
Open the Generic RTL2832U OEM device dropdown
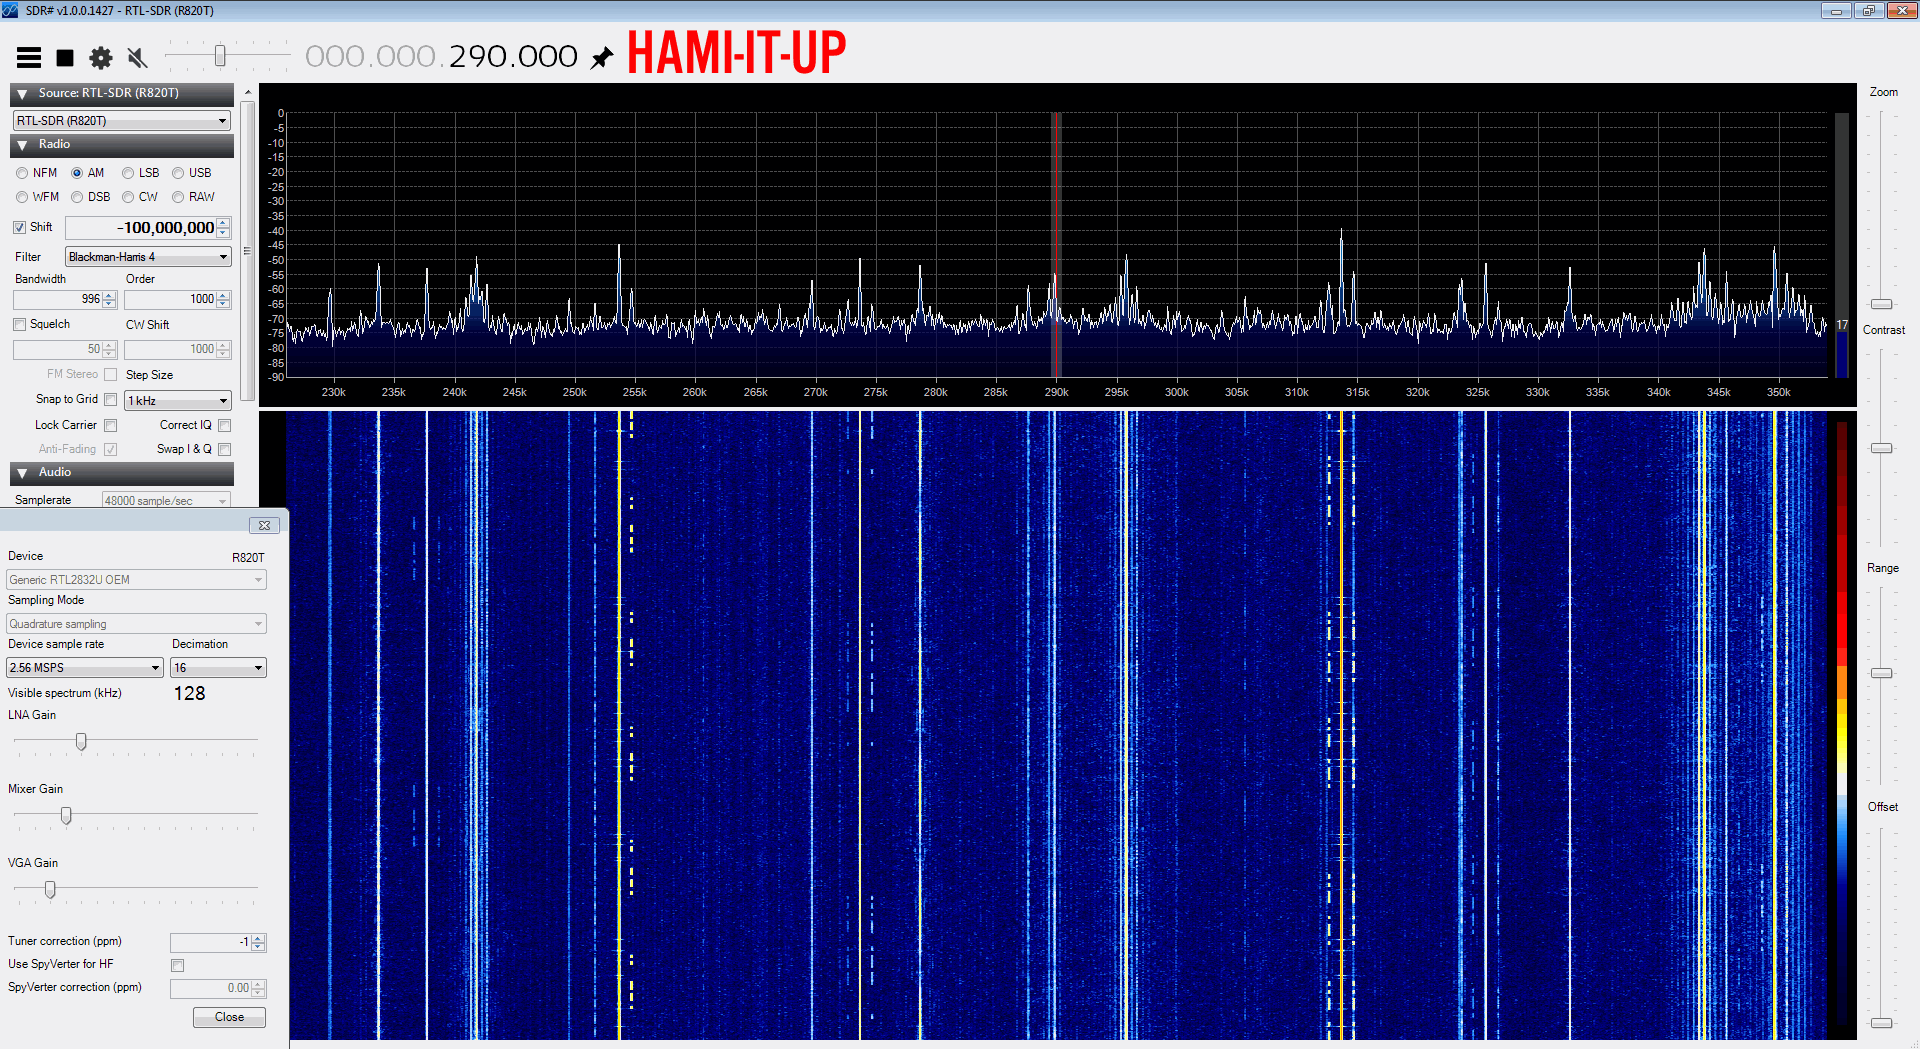coord(136,579)
